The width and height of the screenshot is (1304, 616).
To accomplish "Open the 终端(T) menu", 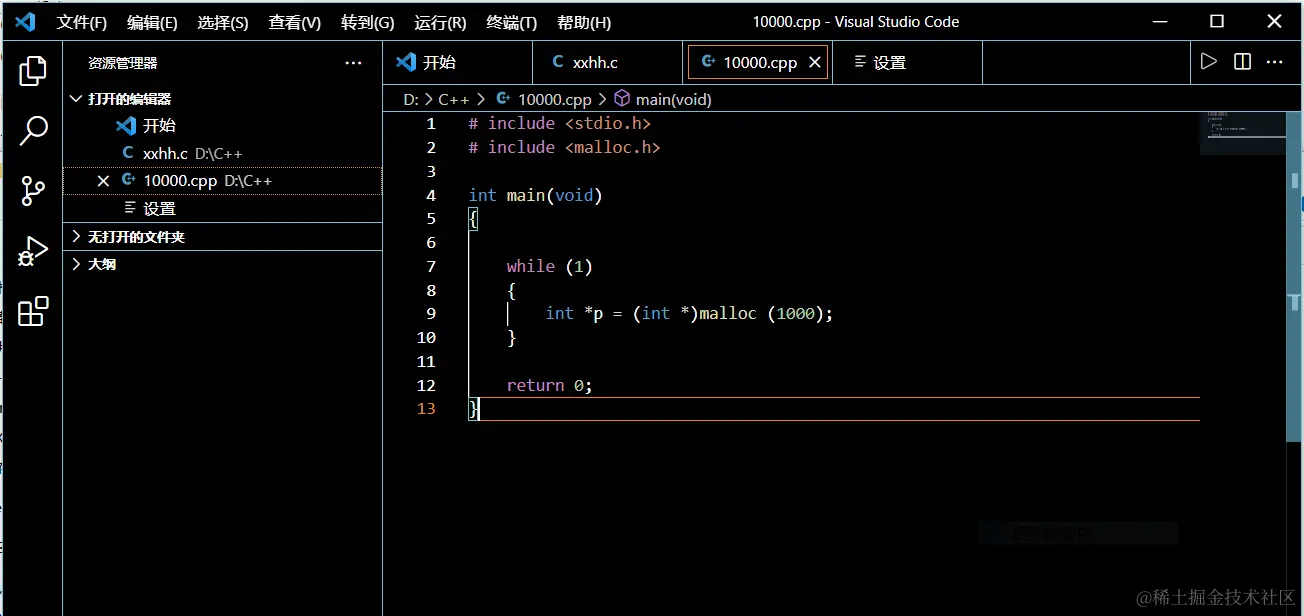I will [512, 22].
